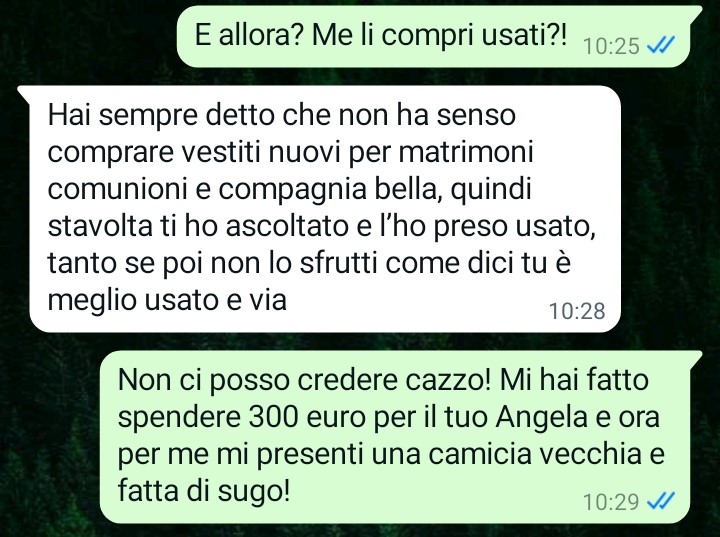Click the line starting "Hai sempre detto"

click(x=281, y=115)
